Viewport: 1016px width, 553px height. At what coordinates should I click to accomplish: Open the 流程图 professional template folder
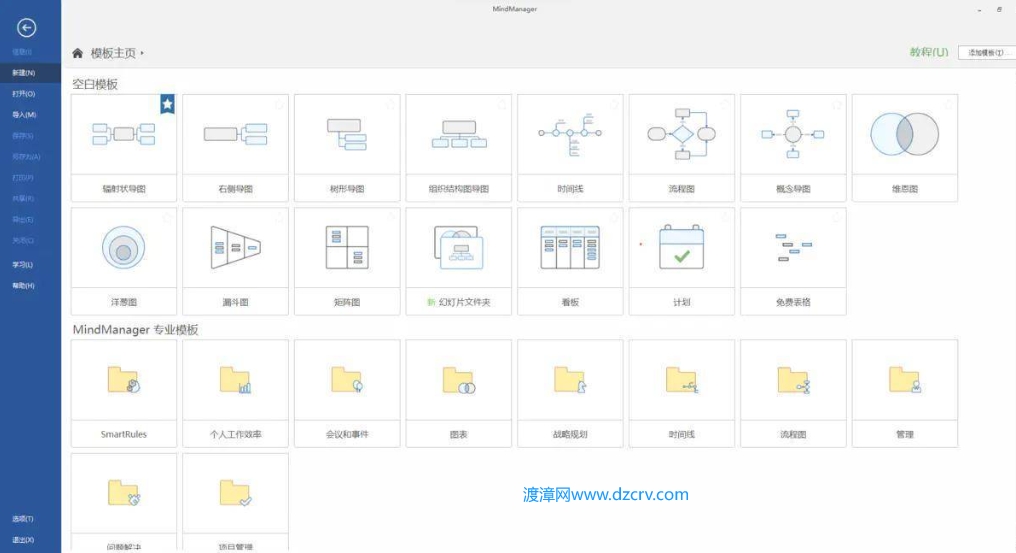pos(793,394)
